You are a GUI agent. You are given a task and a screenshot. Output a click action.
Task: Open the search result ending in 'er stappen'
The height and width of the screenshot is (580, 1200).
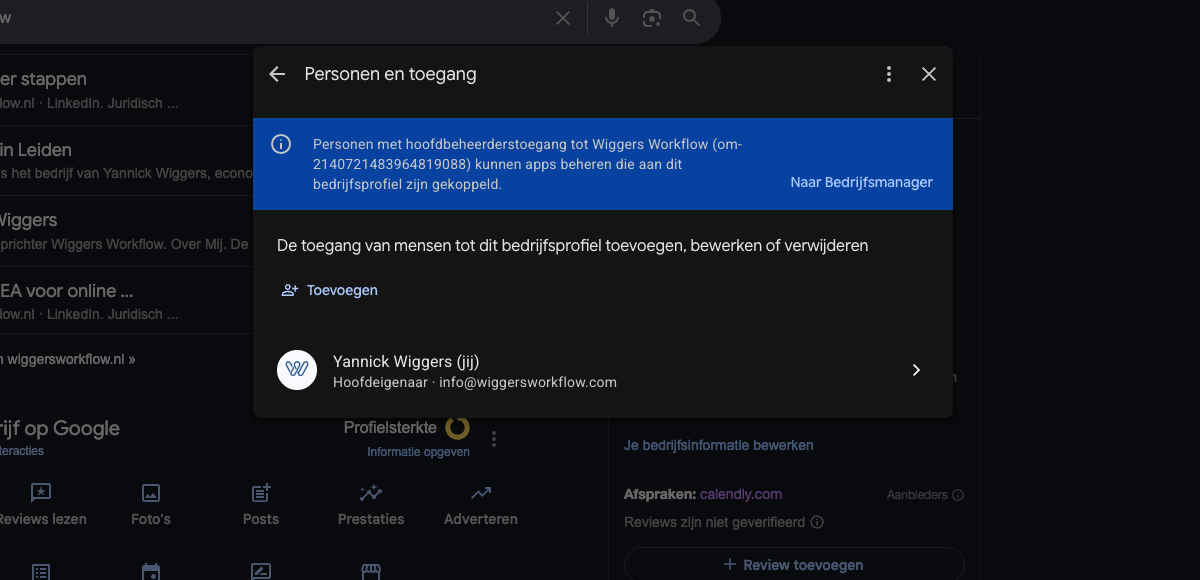click(x=43, y=79)
